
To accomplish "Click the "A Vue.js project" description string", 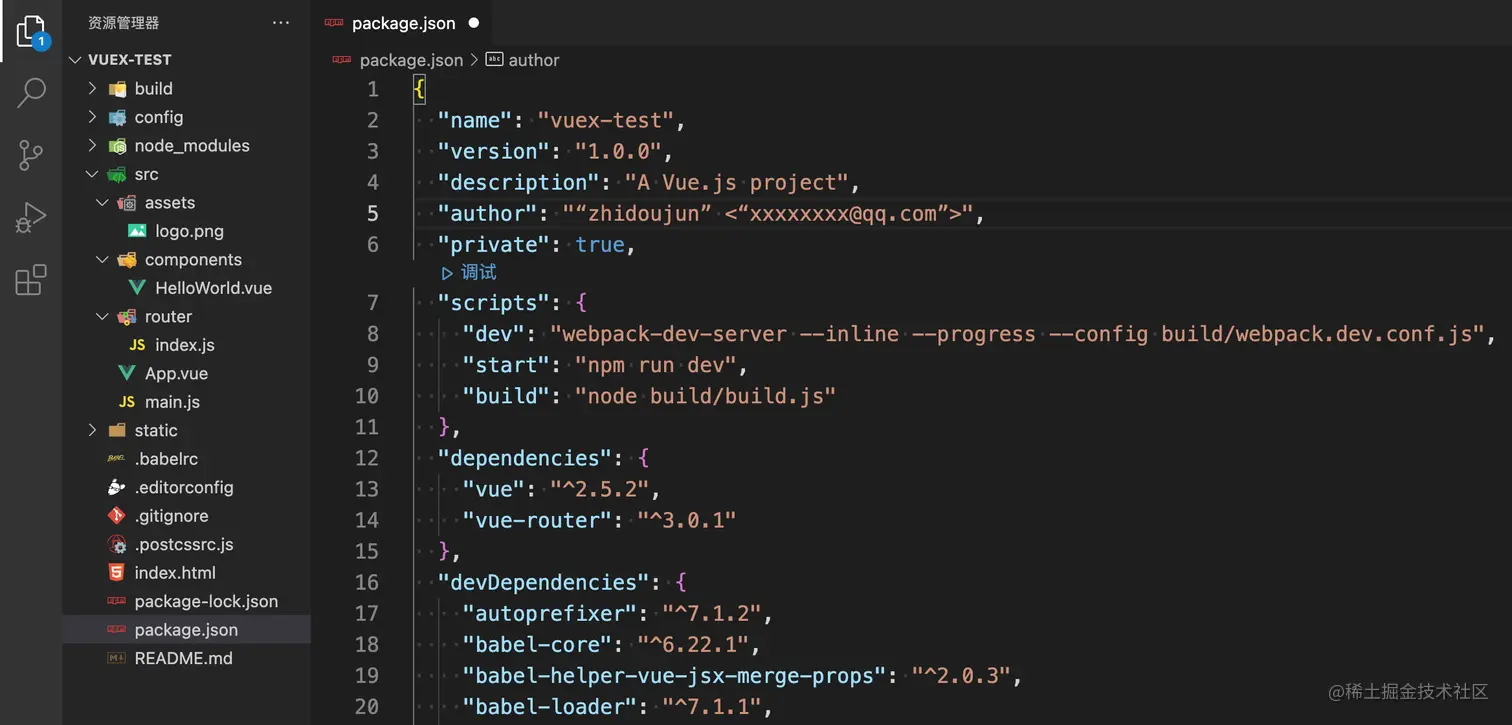I will click(x=736, y=183).
